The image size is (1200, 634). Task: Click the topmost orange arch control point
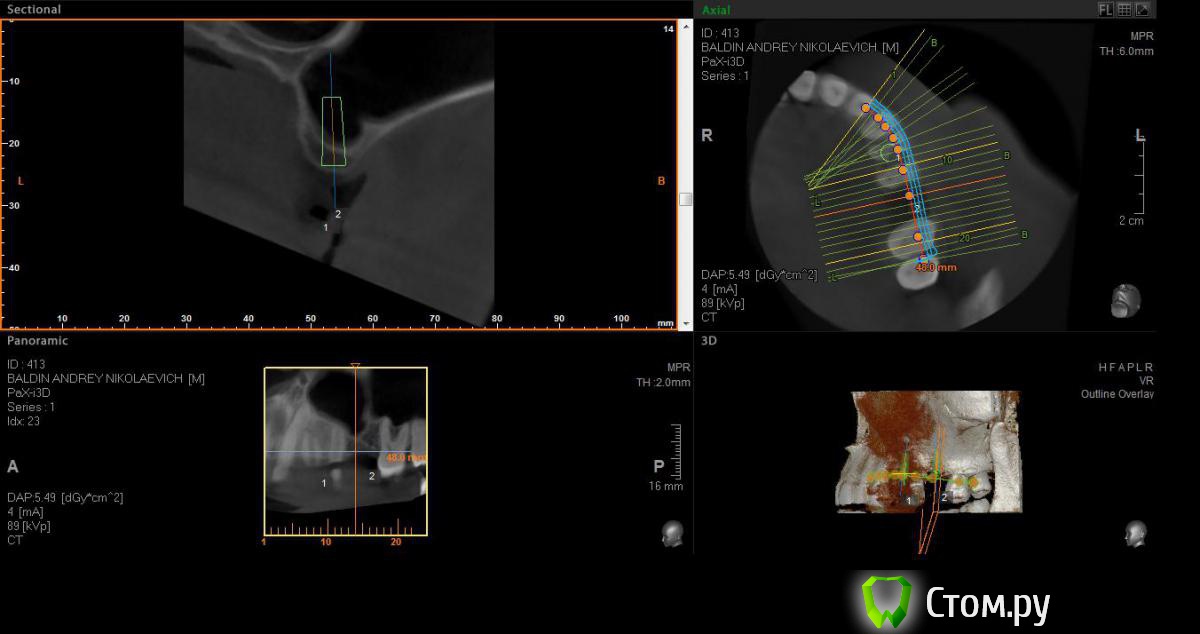pos(865,107)
